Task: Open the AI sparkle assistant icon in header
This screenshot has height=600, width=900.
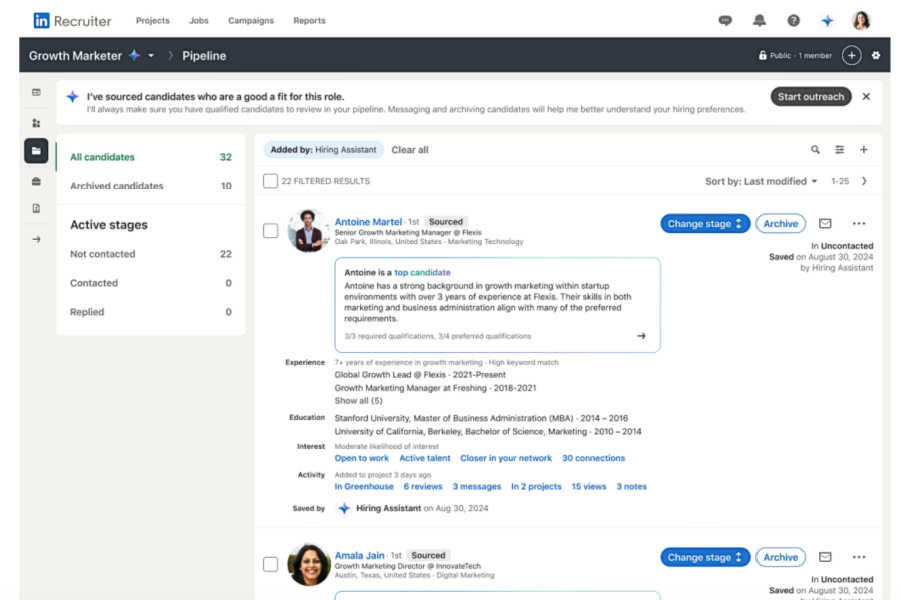Action: click(x=827, y=21)
